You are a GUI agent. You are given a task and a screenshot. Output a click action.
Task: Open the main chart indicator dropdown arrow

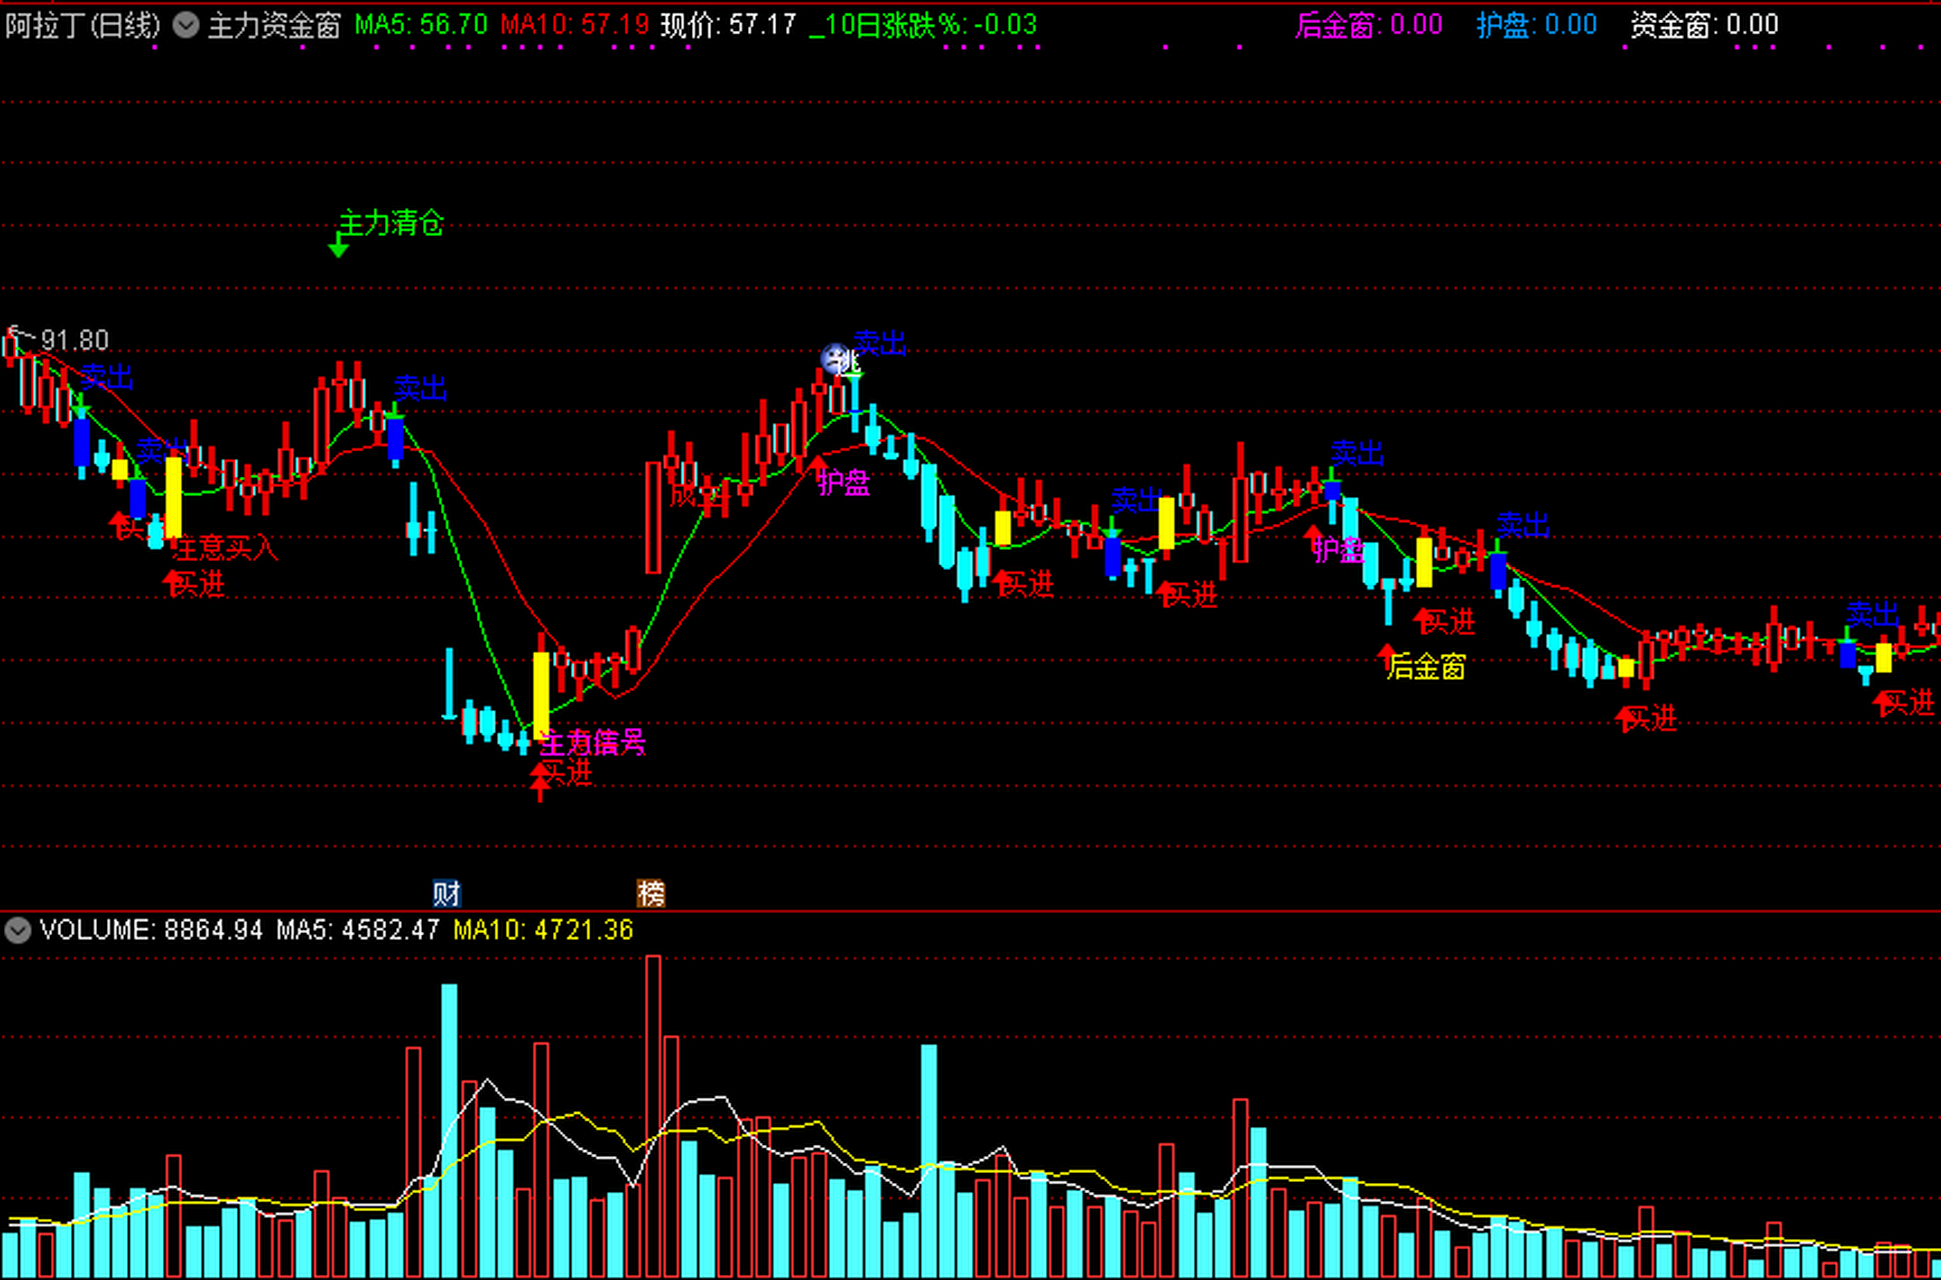pos(186,25)
